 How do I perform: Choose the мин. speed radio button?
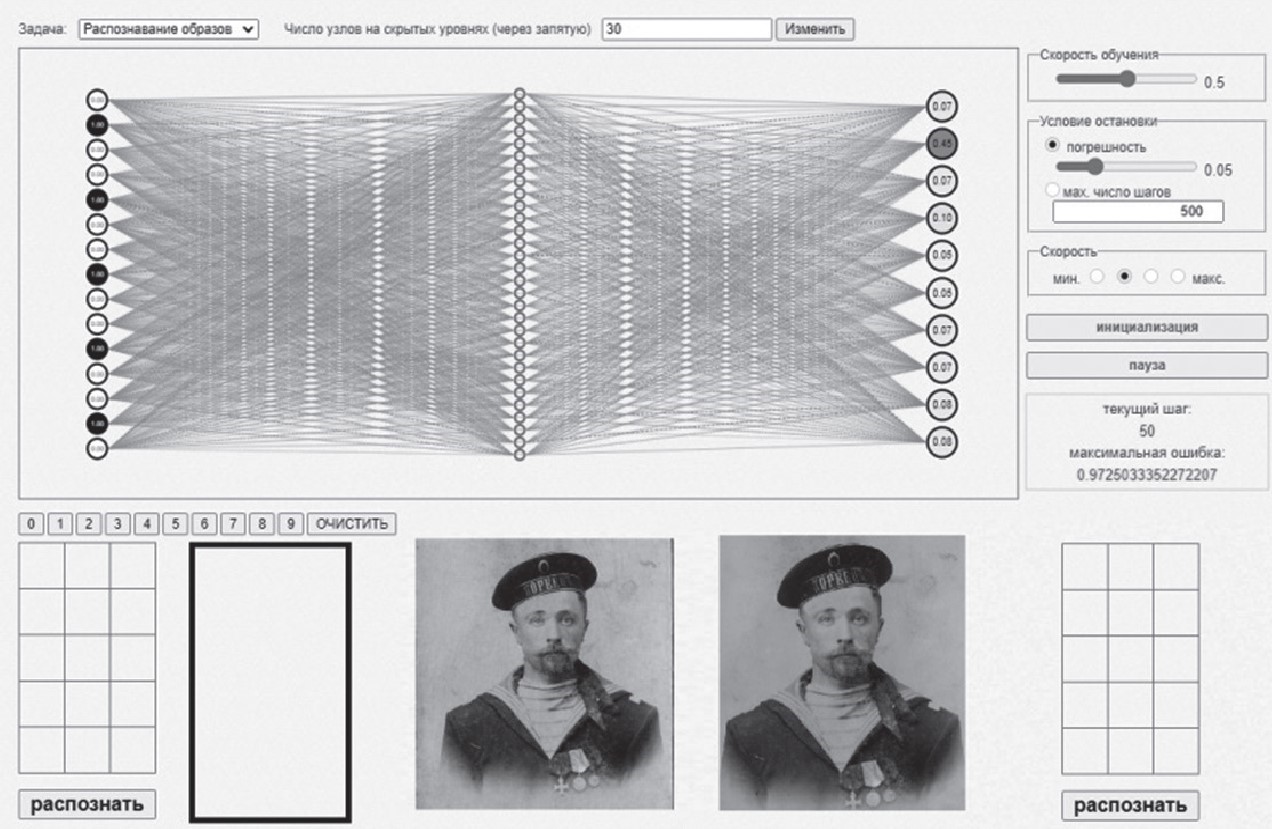(1097, 277)
